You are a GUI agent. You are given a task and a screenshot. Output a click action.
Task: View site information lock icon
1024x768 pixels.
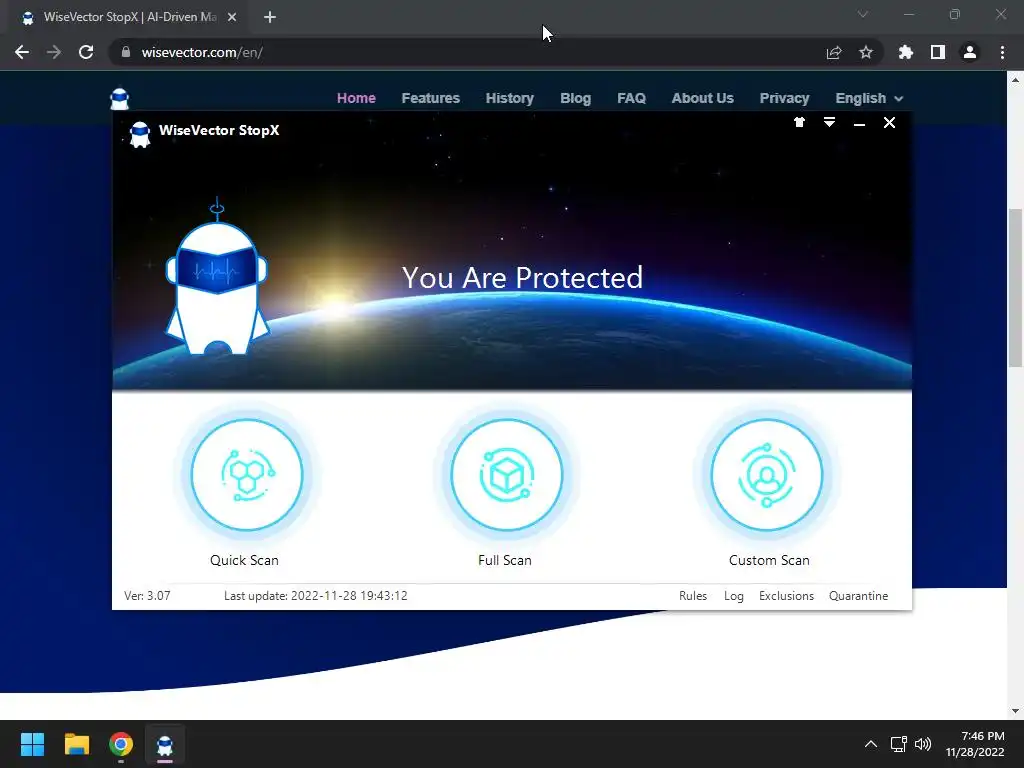[x=126, y=52]
